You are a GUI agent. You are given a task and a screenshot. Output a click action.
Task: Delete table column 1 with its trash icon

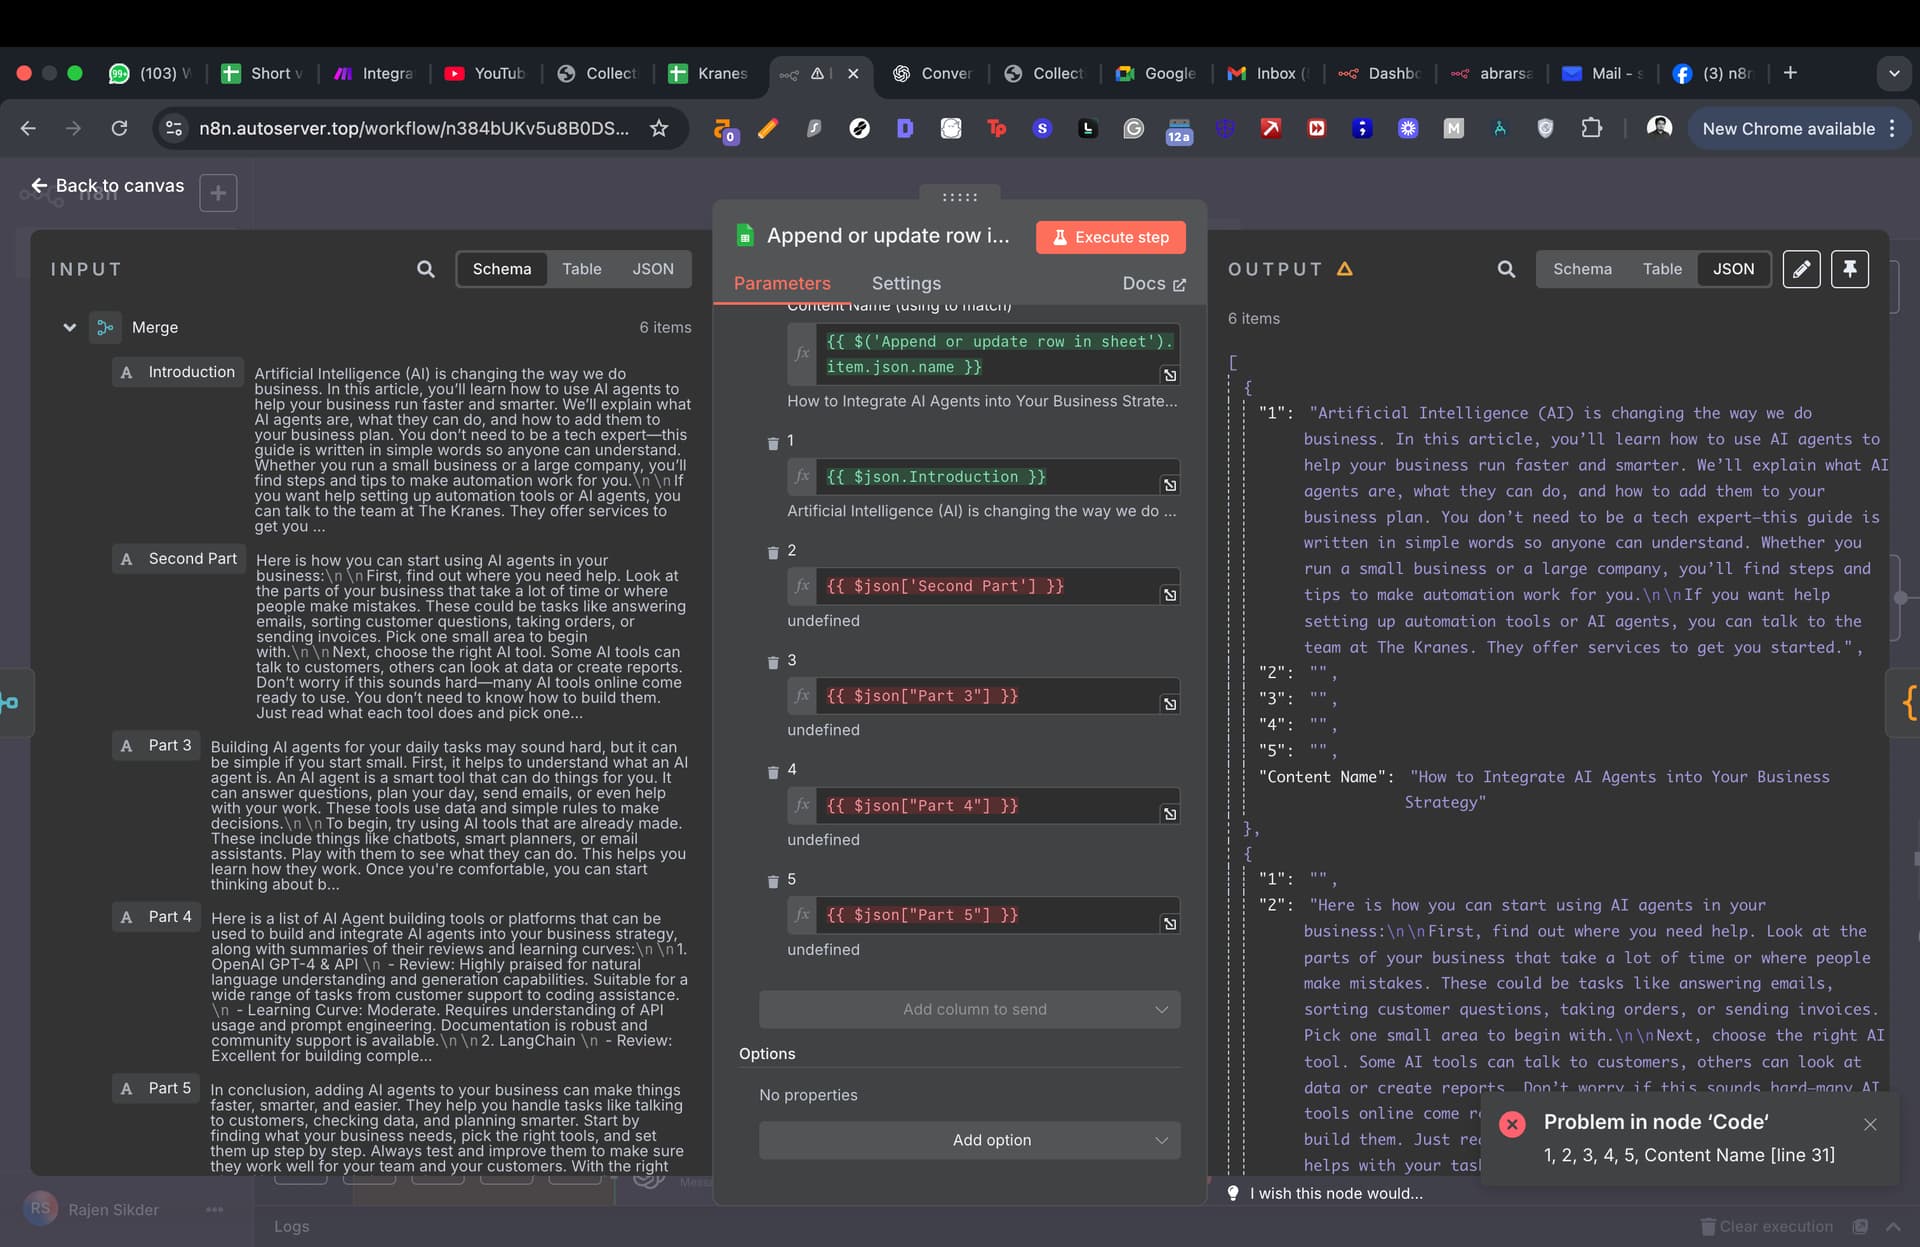[773, 443]
